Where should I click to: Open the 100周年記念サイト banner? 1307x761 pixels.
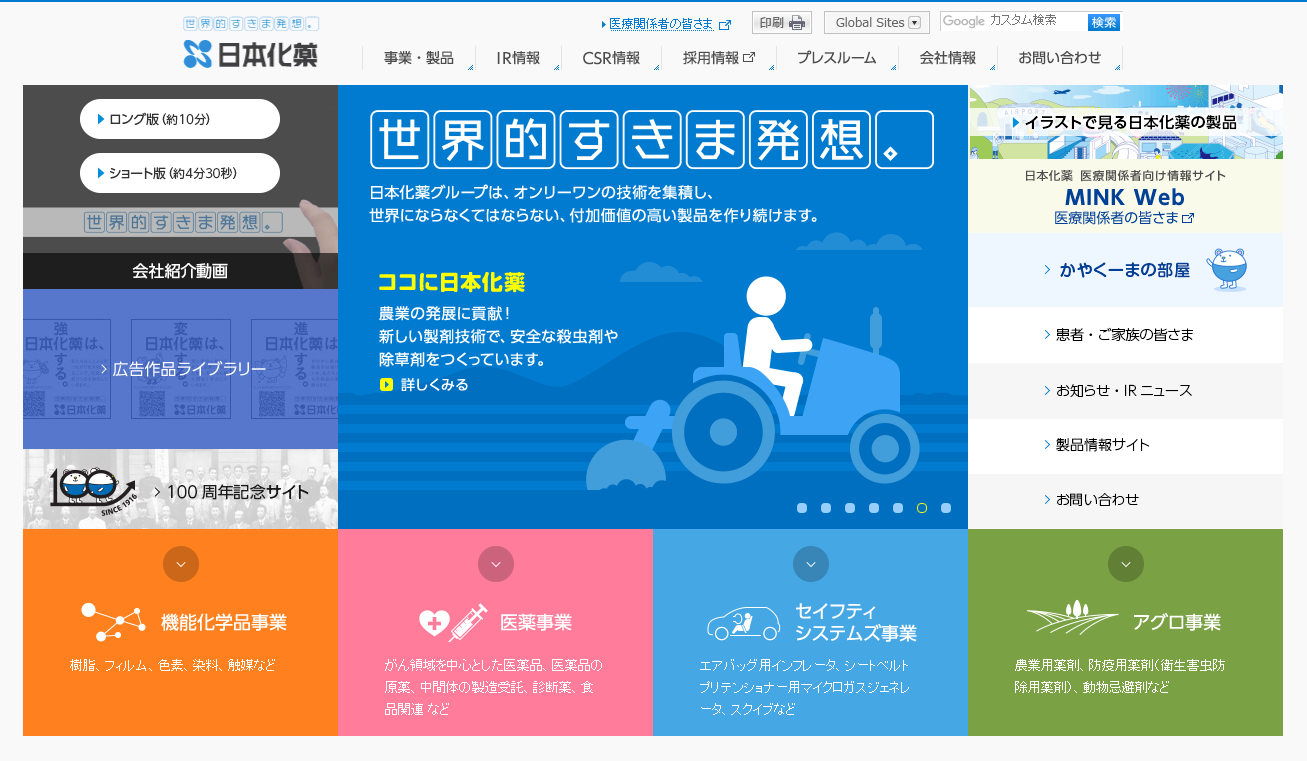pyautogui.click(x=180, y=489)
